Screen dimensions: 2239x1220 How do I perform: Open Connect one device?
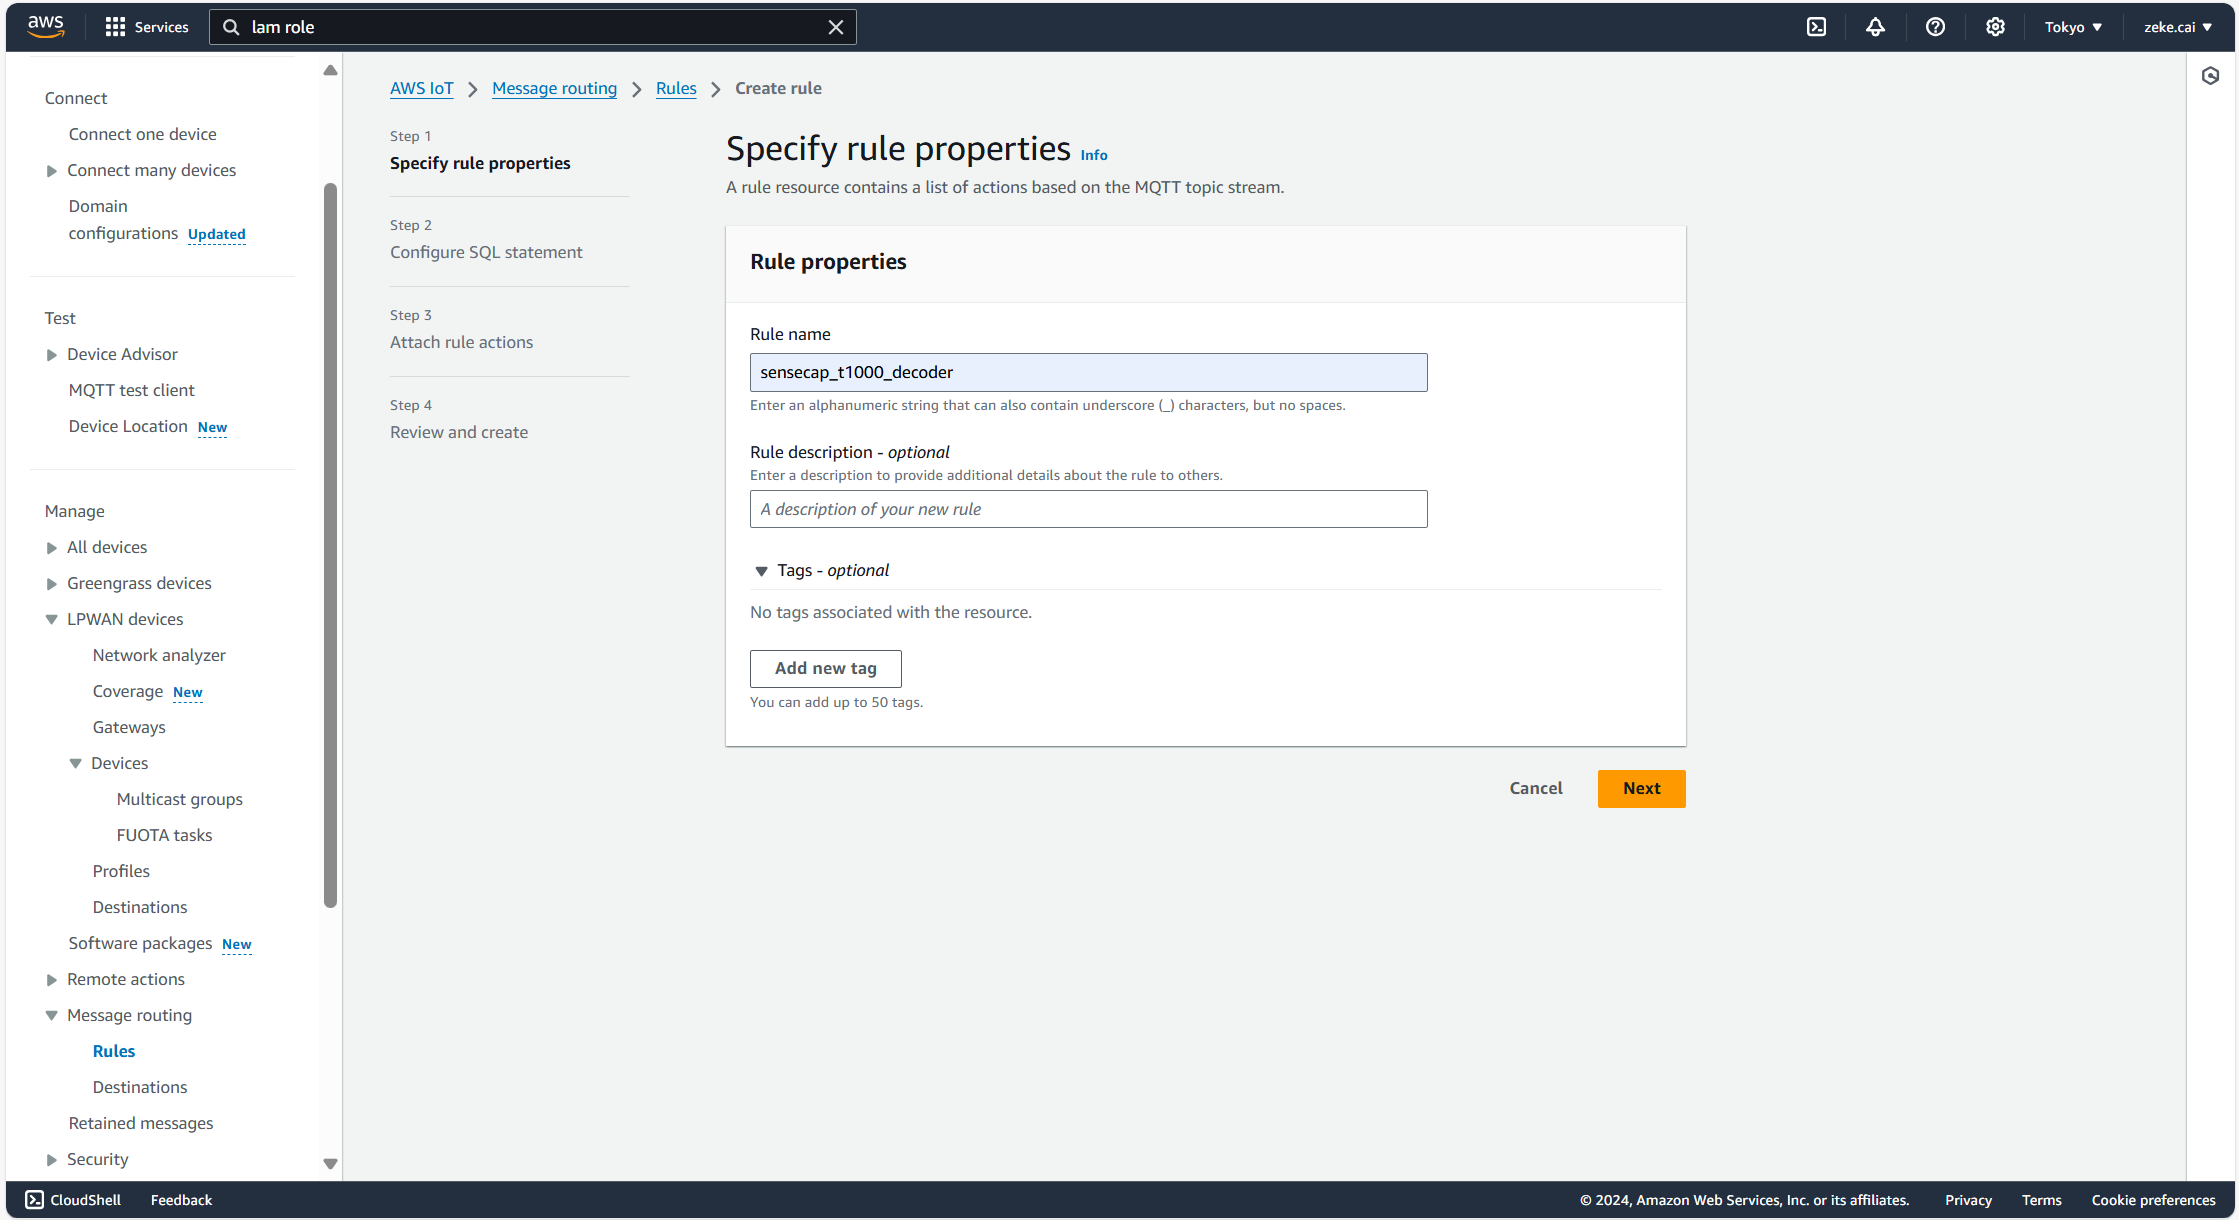(x=142, y=134)
